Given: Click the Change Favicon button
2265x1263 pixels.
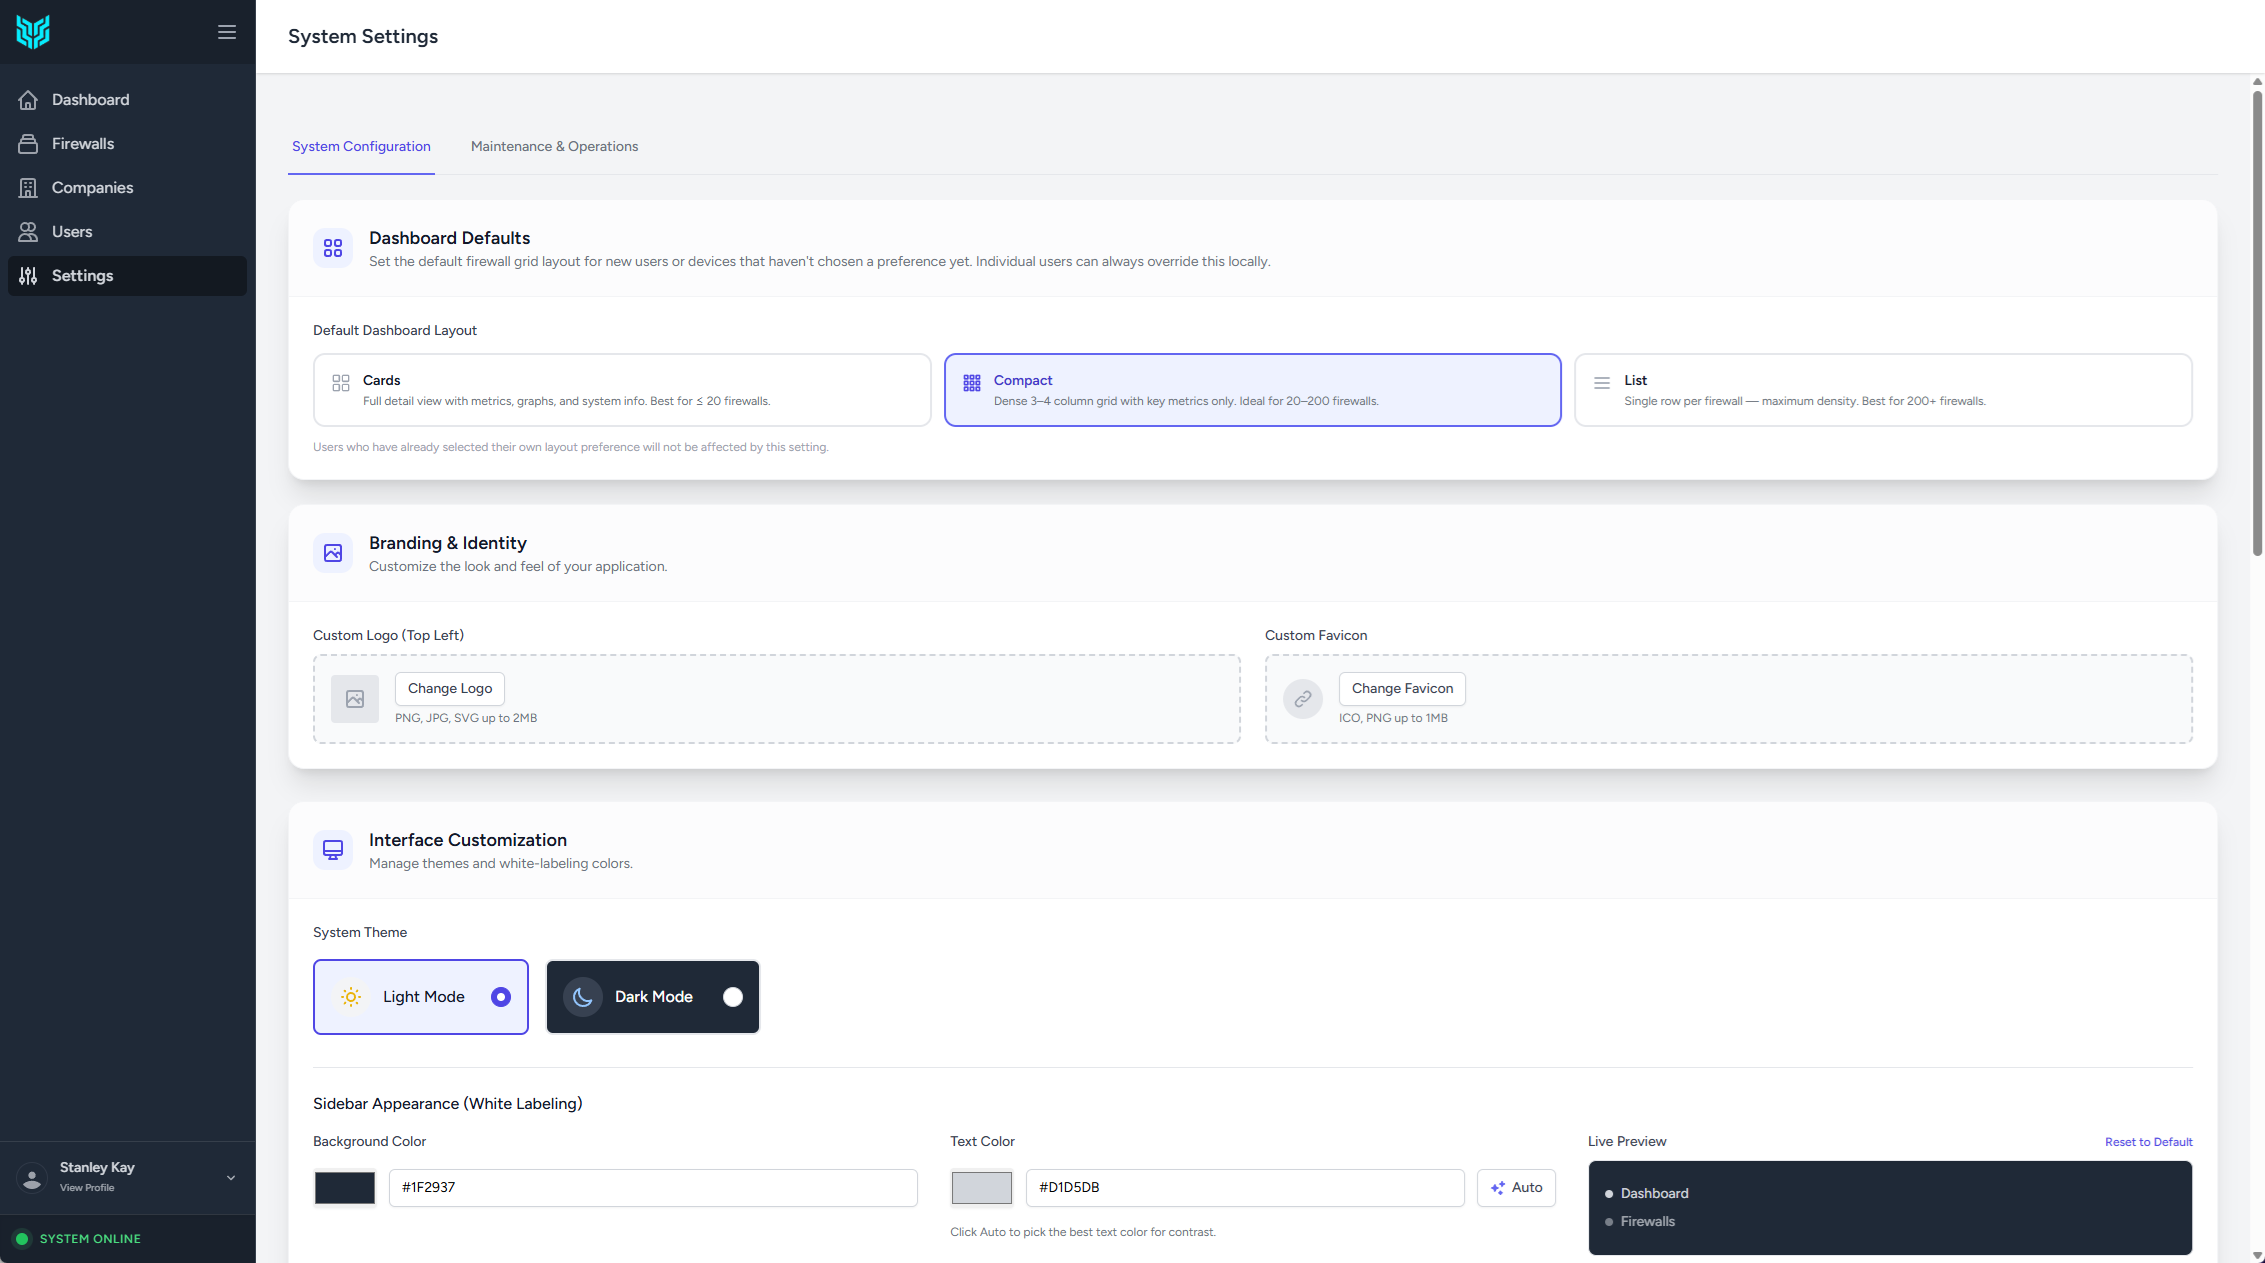Looking at the screenshot, I should click(1402, 689).
